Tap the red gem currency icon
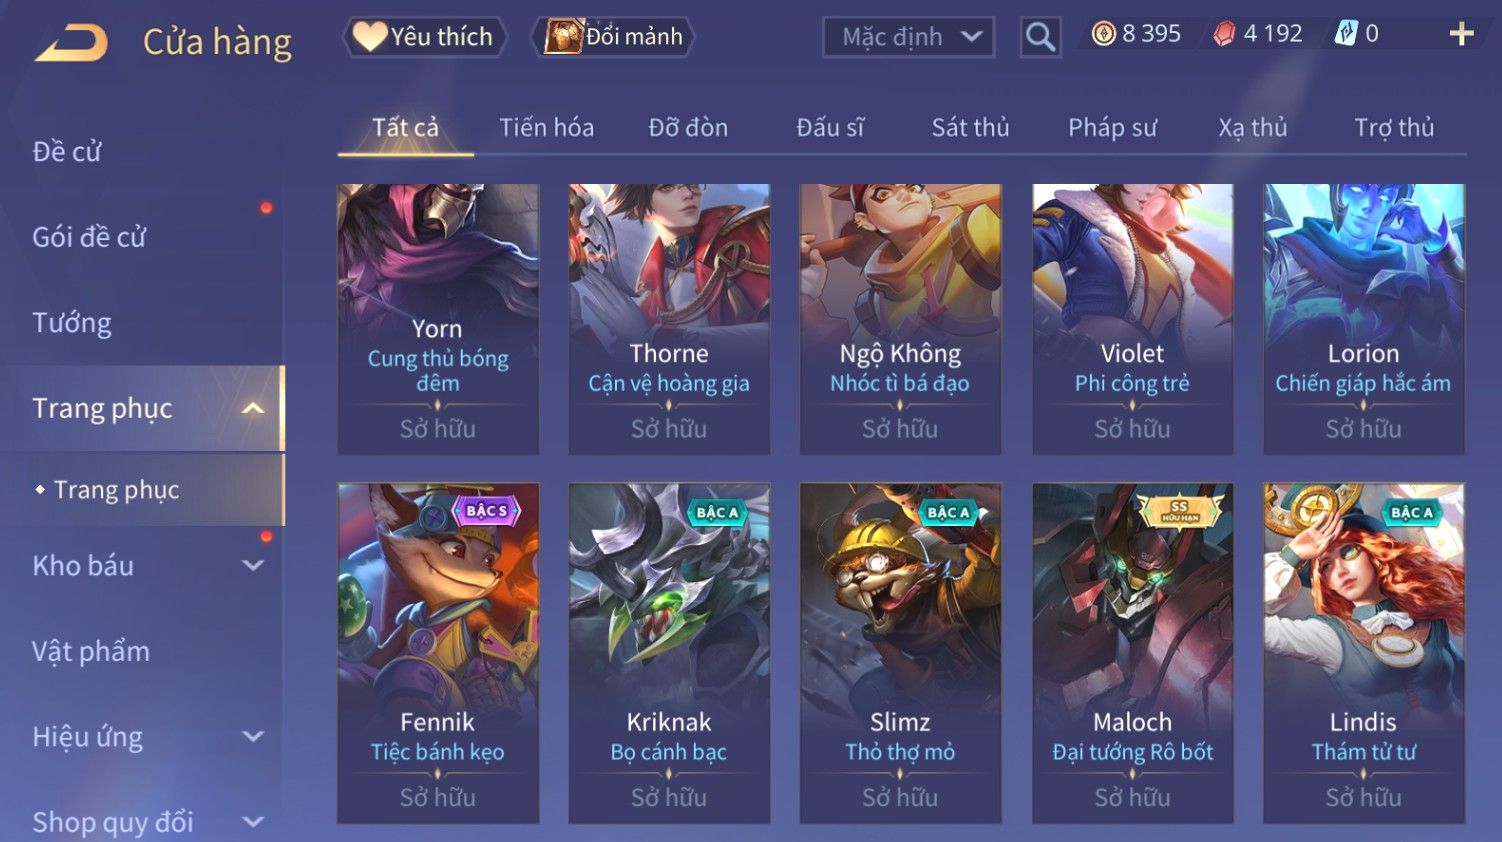 pyautogui.click(x=1224, y=34)
